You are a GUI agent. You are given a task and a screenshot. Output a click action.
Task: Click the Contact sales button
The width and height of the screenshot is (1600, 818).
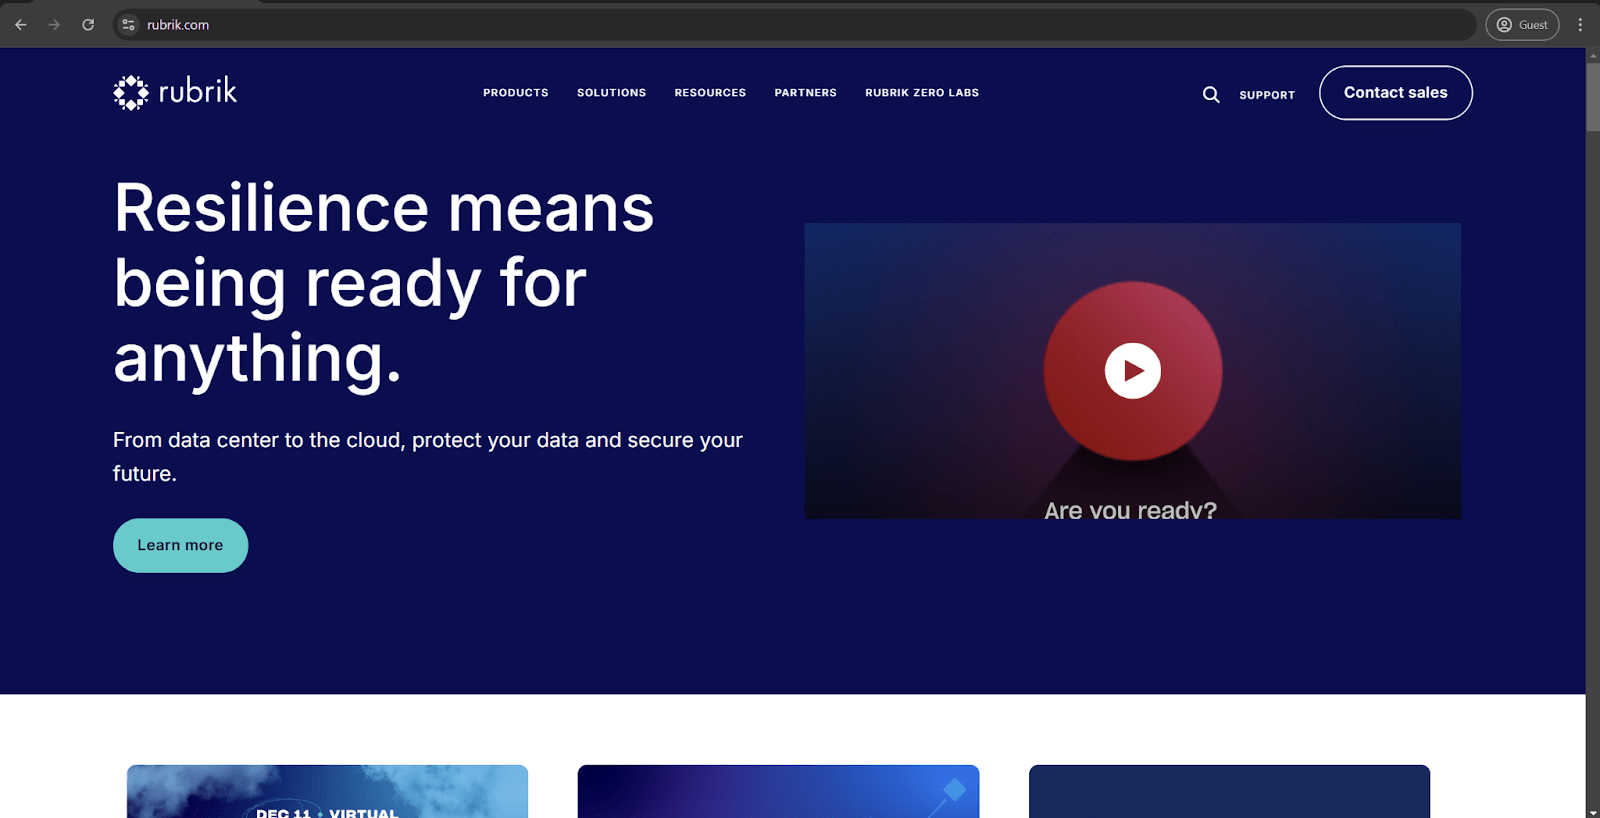tap(1395, 93)
